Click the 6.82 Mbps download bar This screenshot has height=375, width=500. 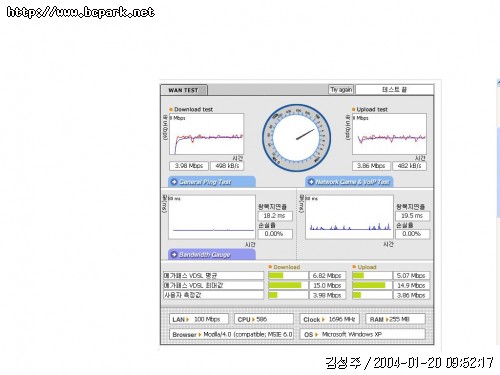[288, 275]
